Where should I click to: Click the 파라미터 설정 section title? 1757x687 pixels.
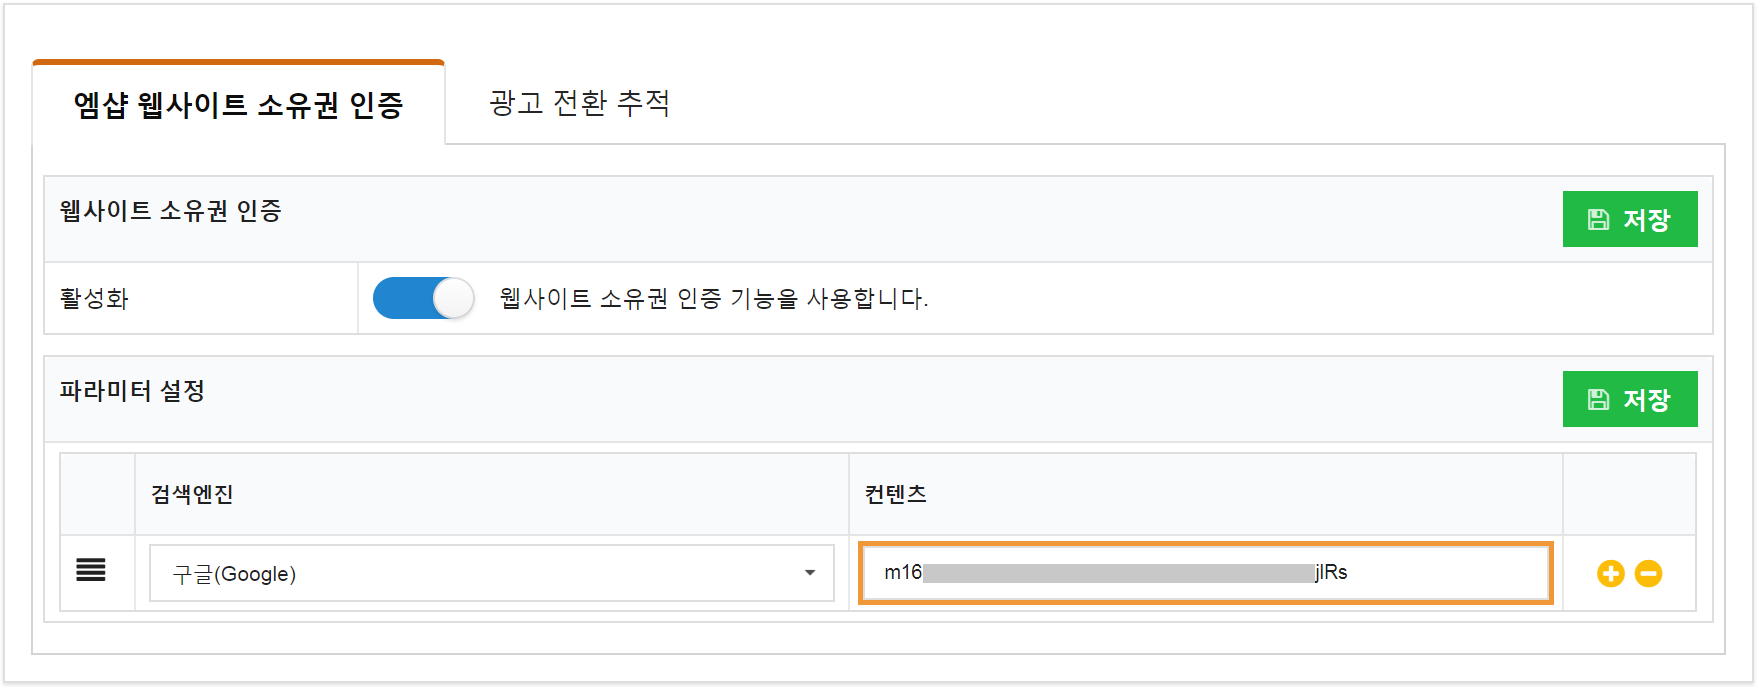[132, 390]
